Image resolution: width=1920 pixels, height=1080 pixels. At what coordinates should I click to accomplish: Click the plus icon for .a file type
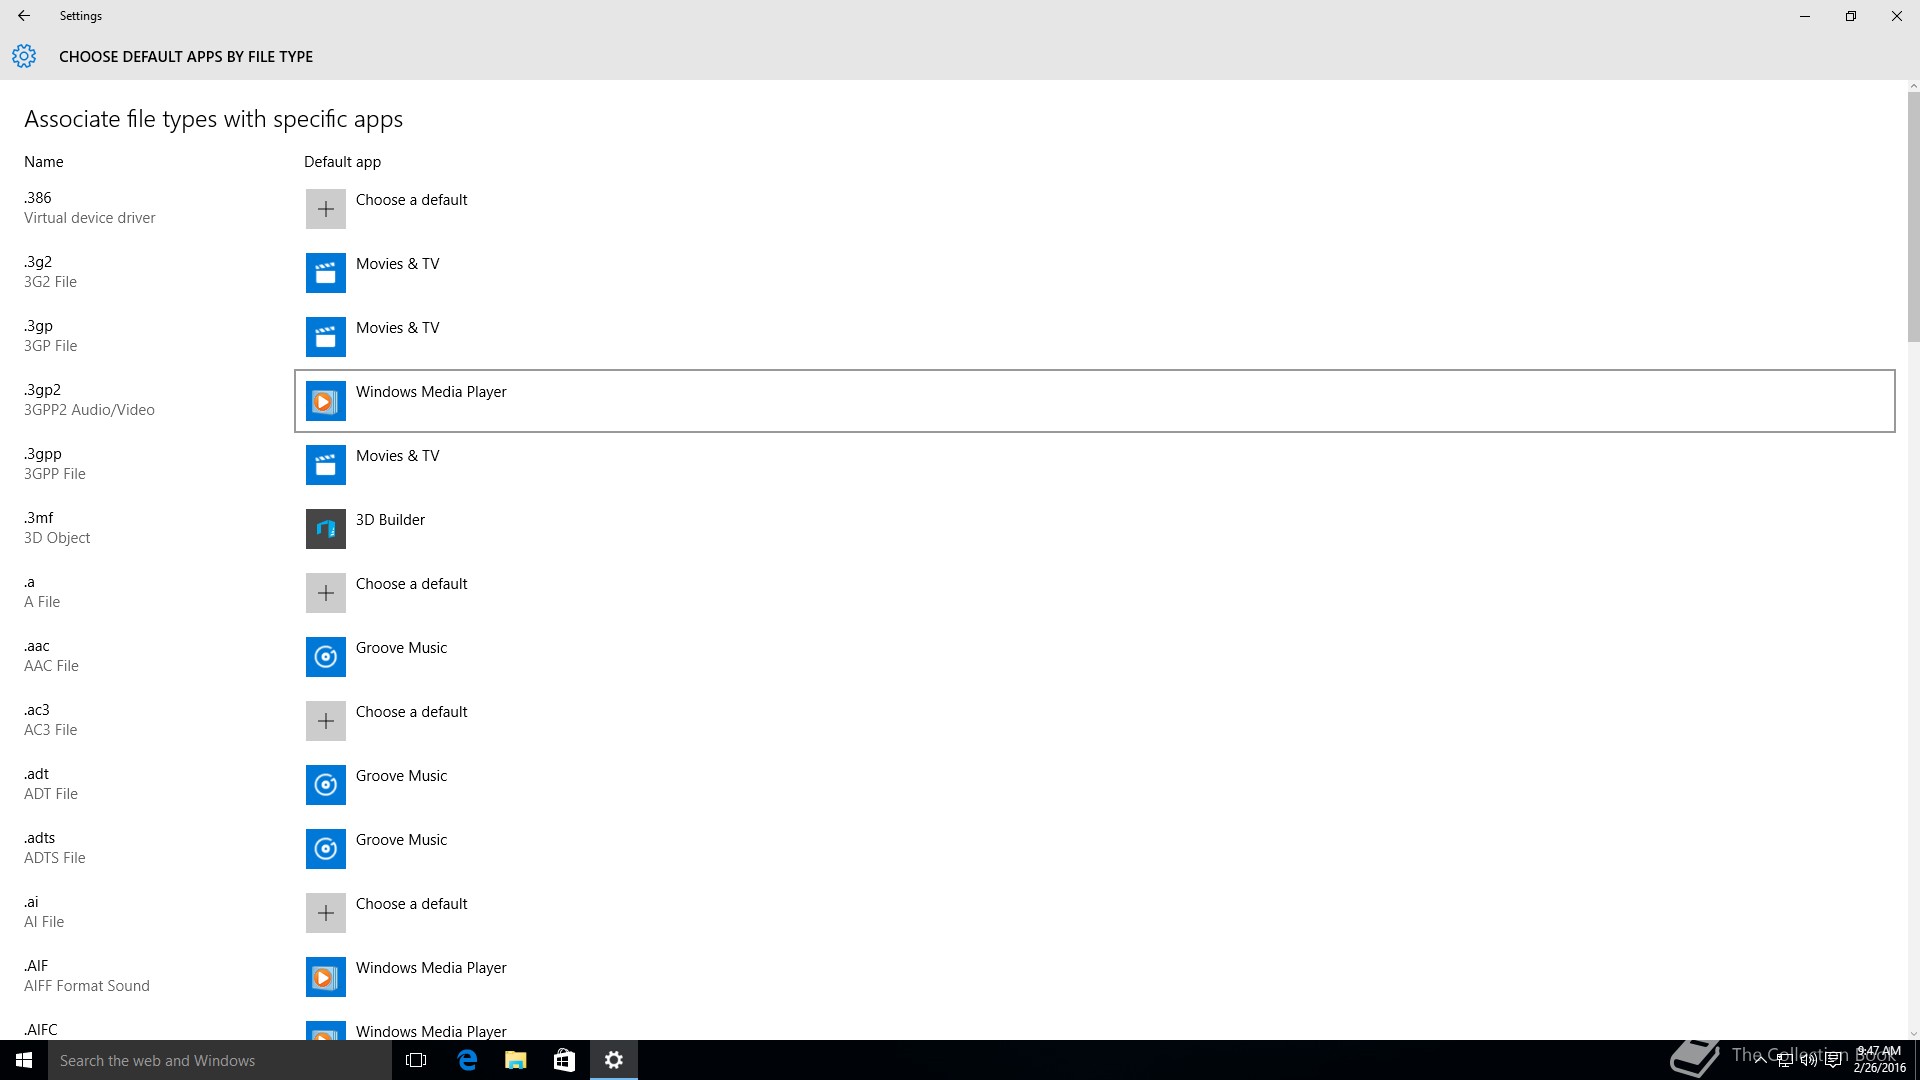(325, 593)
